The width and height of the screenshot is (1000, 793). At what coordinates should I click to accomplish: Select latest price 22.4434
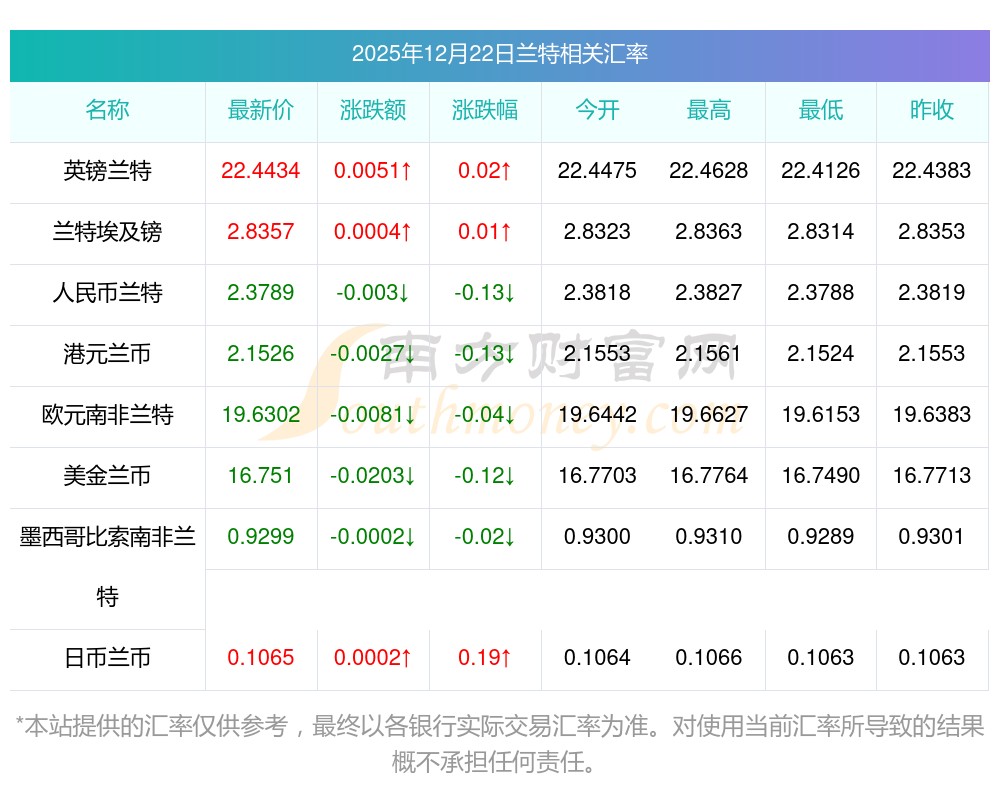[261, 170]
